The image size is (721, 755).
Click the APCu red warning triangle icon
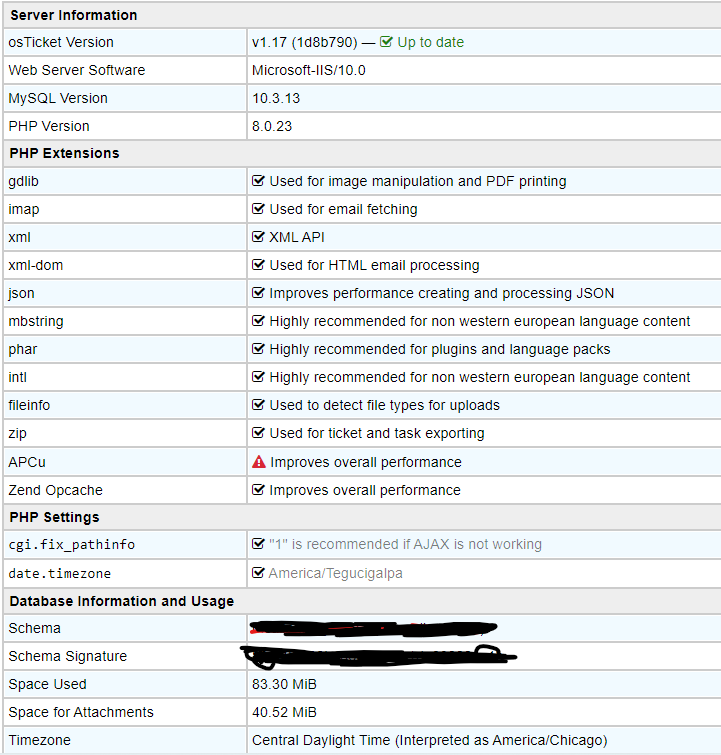tap(259, 462)
